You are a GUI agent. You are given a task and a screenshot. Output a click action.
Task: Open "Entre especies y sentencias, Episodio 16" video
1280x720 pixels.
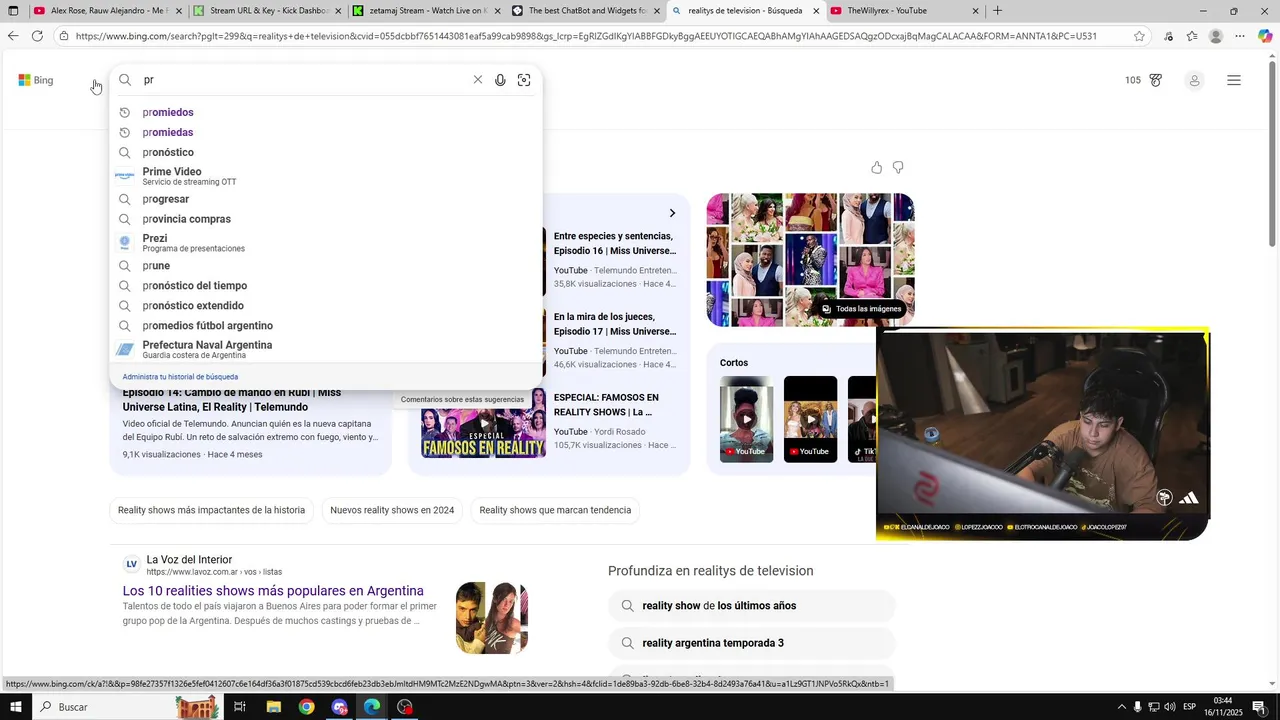point(614,243)
